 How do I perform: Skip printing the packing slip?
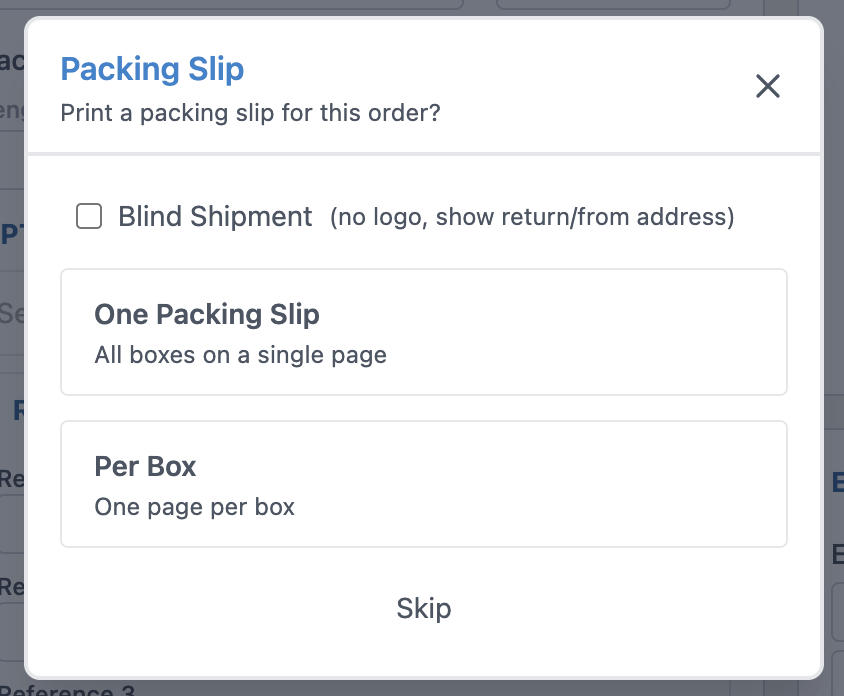coord(423,608)
